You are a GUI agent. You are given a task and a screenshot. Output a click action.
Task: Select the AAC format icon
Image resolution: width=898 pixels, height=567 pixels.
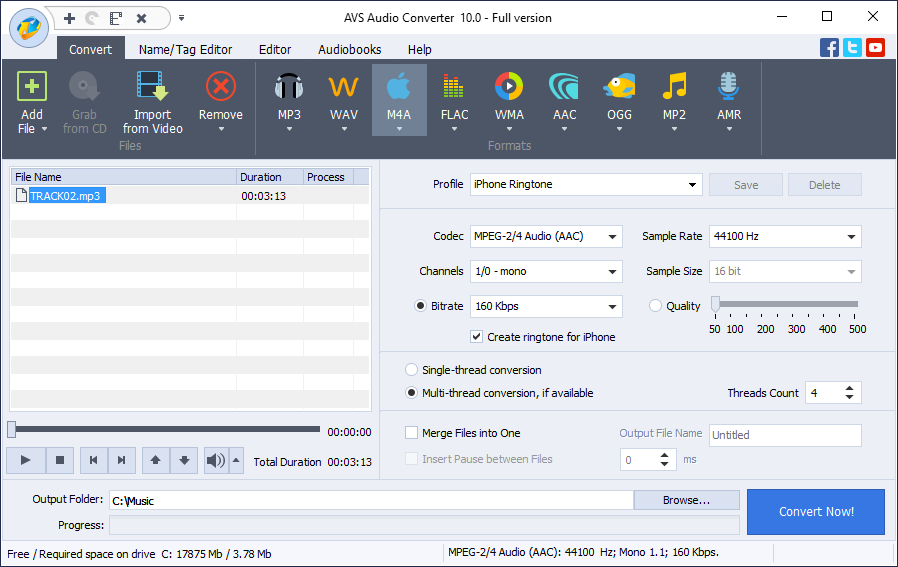tap(564, 86)
